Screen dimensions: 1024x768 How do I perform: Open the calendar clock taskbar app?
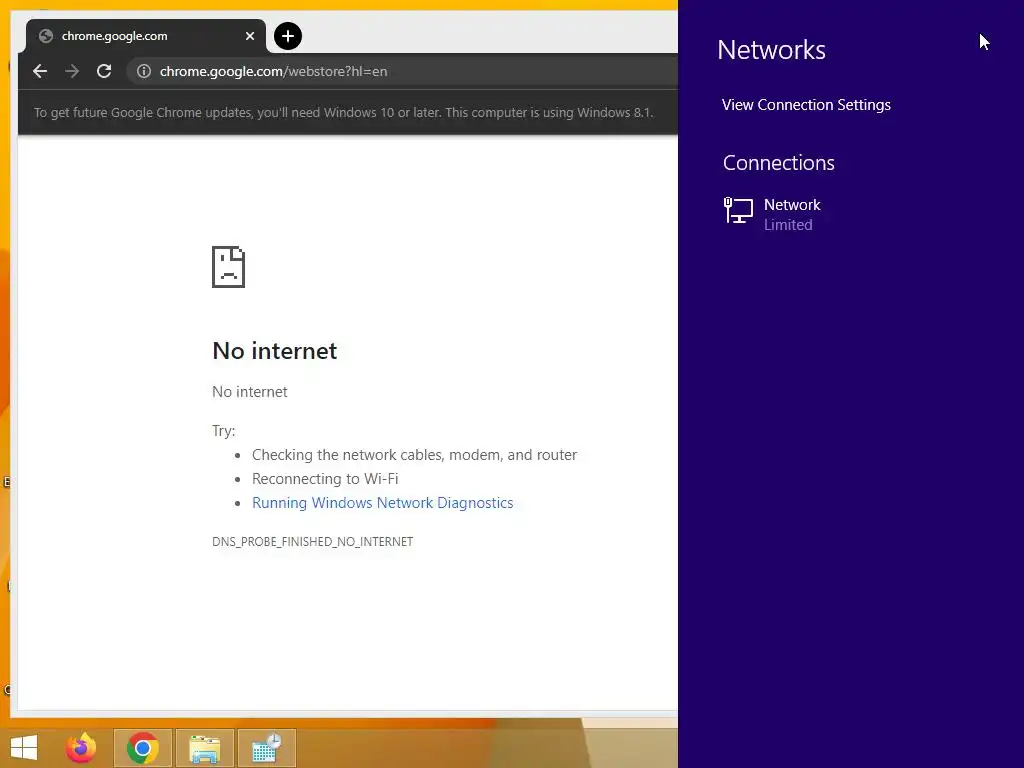266,748
